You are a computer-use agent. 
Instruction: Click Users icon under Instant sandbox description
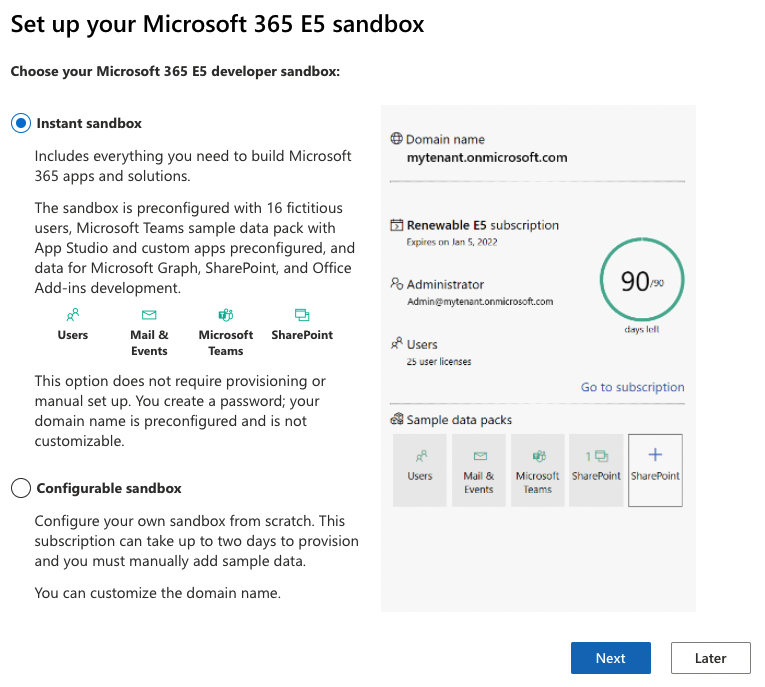[x=73, y=314]
